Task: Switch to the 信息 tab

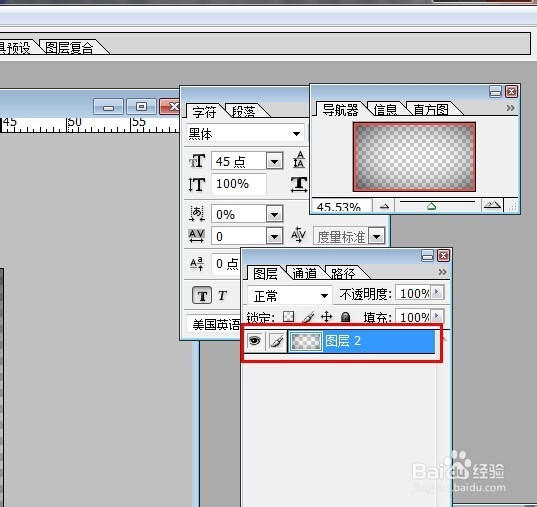Action: (x=385, y=110)
